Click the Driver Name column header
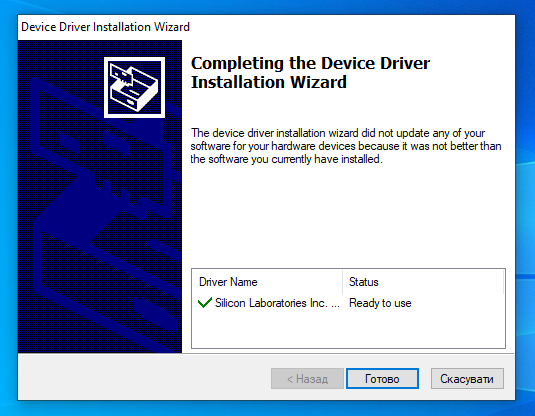 pos(267,282)
